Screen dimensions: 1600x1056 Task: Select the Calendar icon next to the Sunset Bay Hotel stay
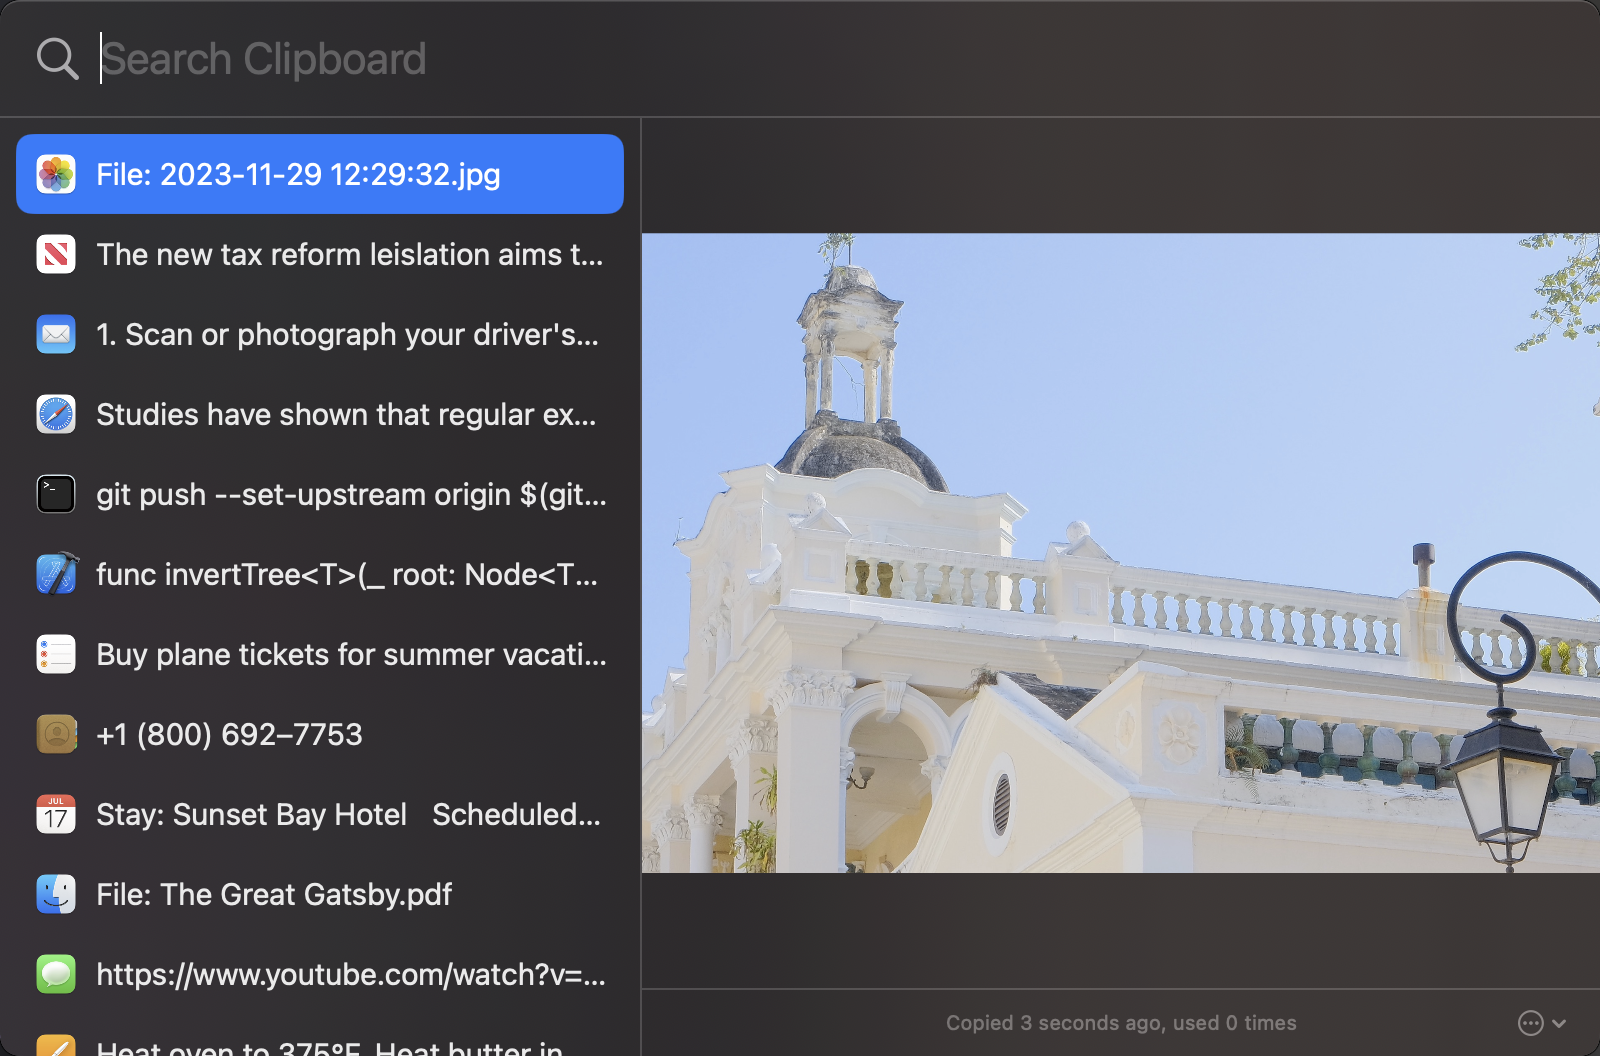pyautogui.click(x=56, y=814)
